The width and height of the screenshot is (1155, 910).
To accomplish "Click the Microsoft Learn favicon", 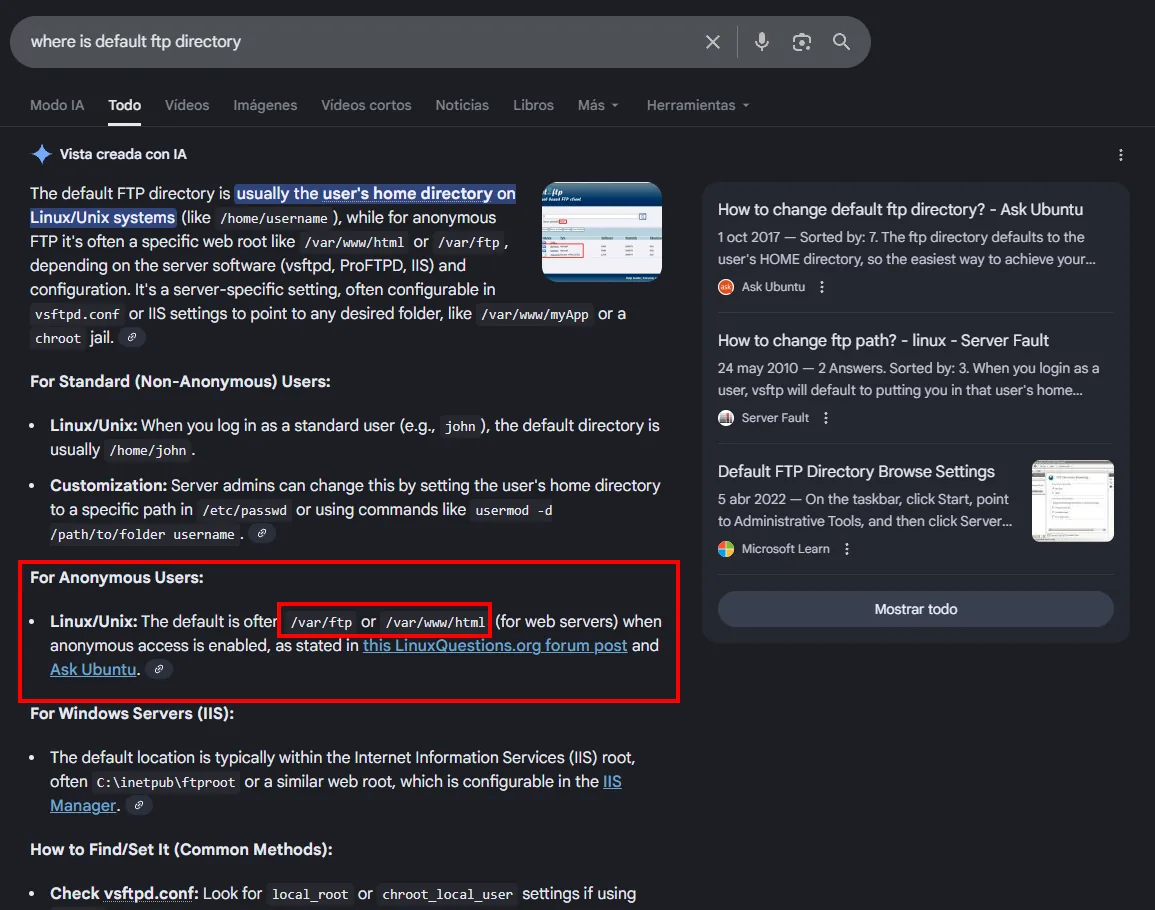I will pos(726,549).
